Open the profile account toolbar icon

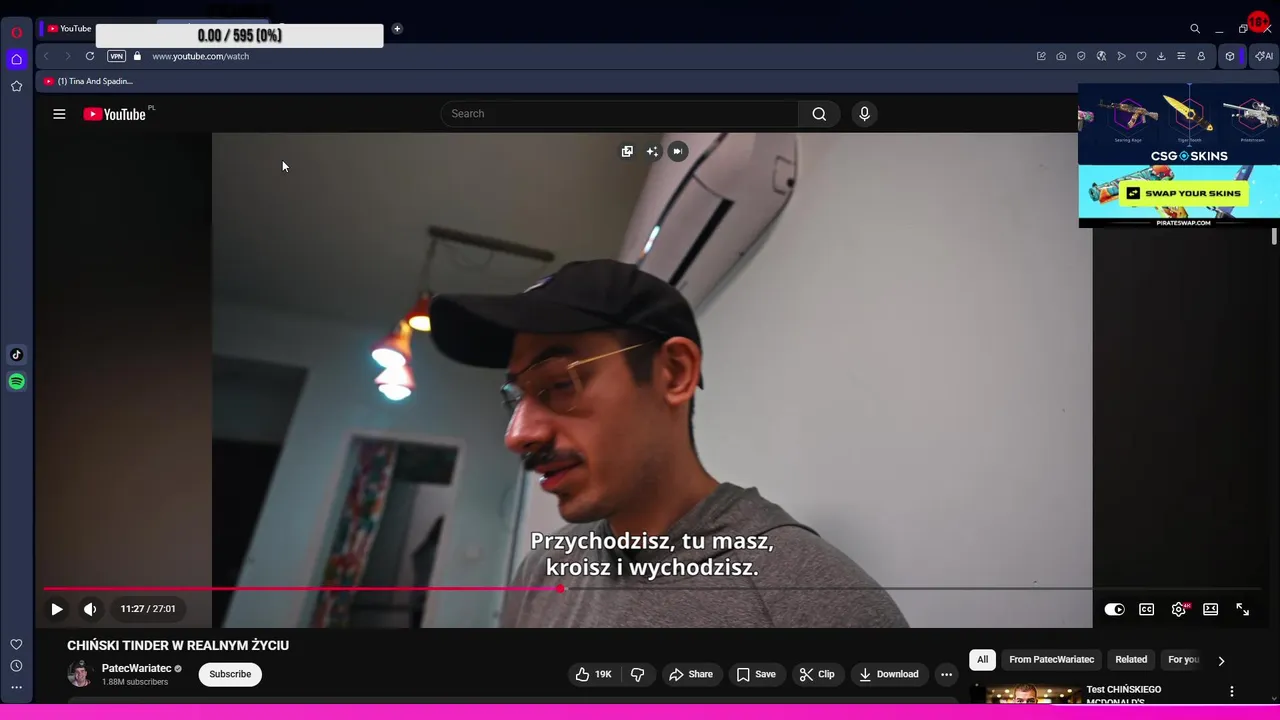coord(1201,56)
